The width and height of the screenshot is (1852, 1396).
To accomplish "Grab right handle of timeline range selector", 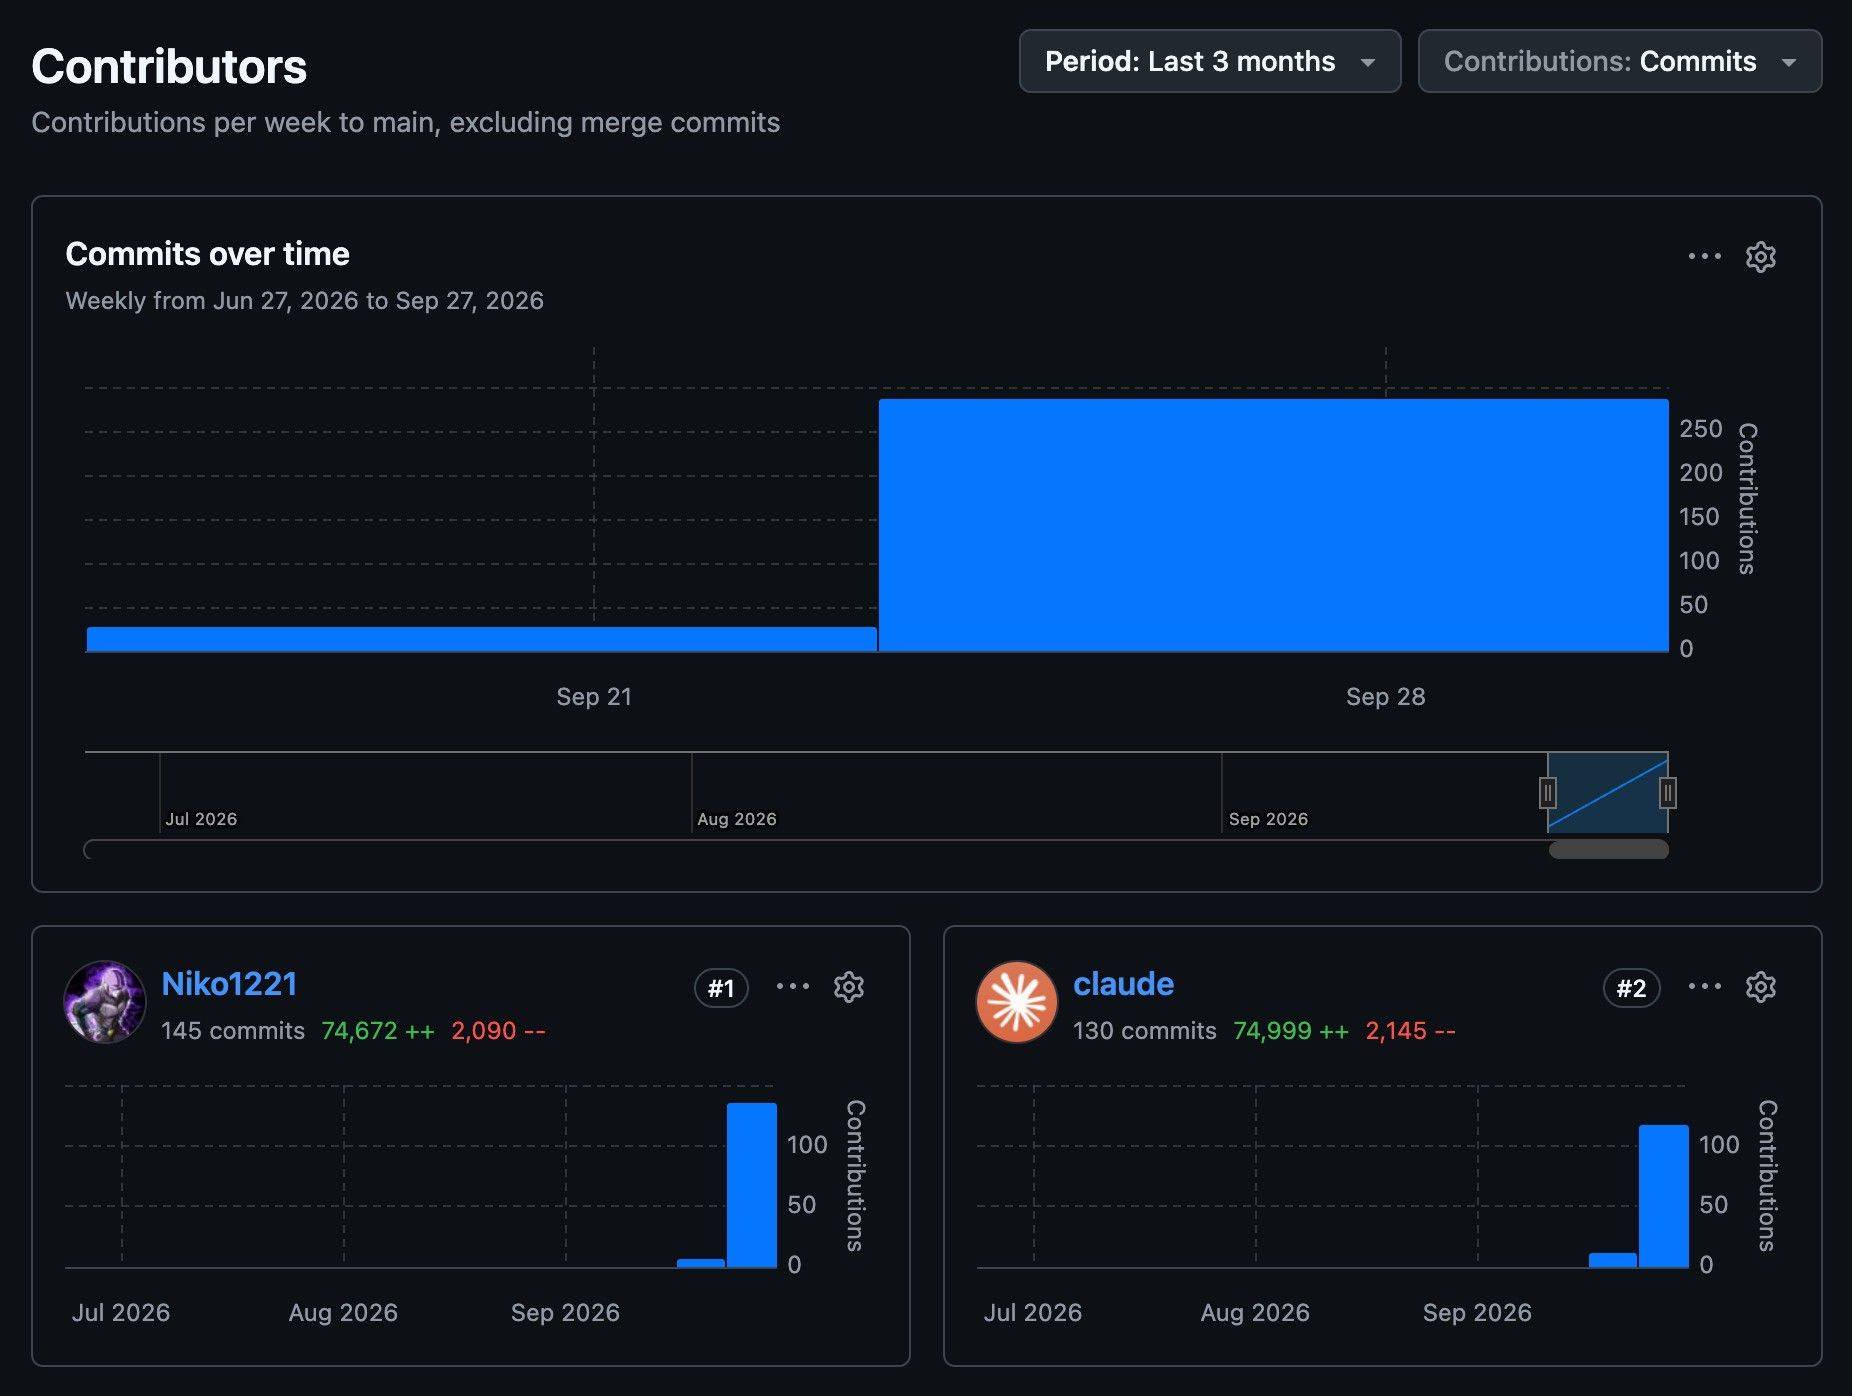I will coord(1668,793).
